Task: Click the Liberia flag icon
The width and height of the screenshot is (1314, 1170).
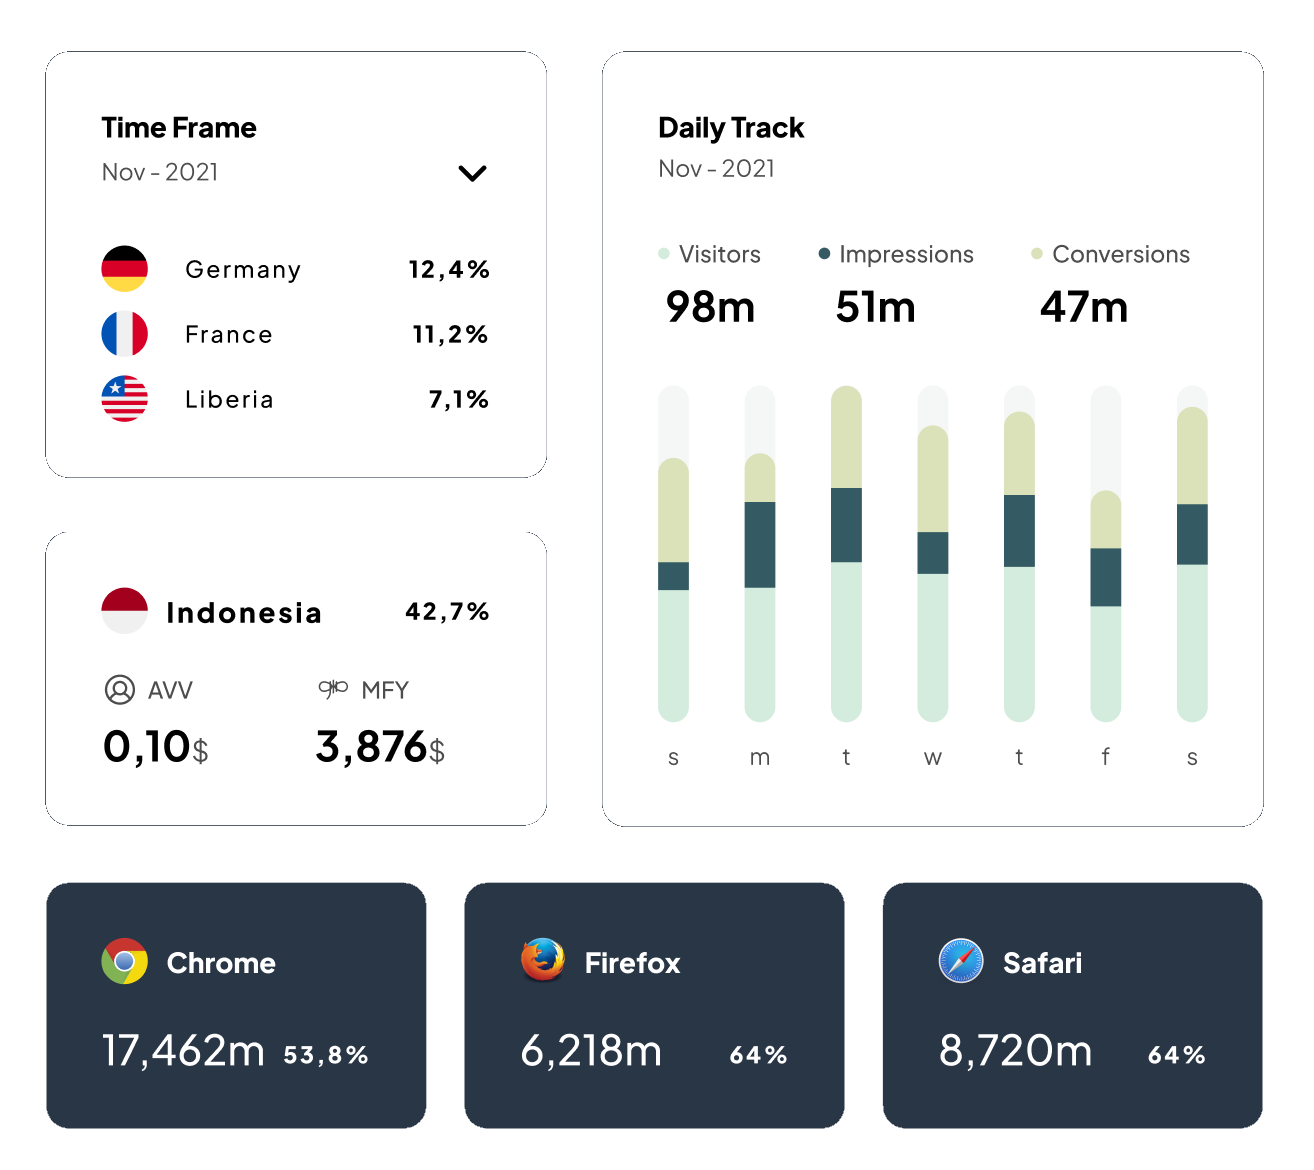Action: (x=125, y=399)
